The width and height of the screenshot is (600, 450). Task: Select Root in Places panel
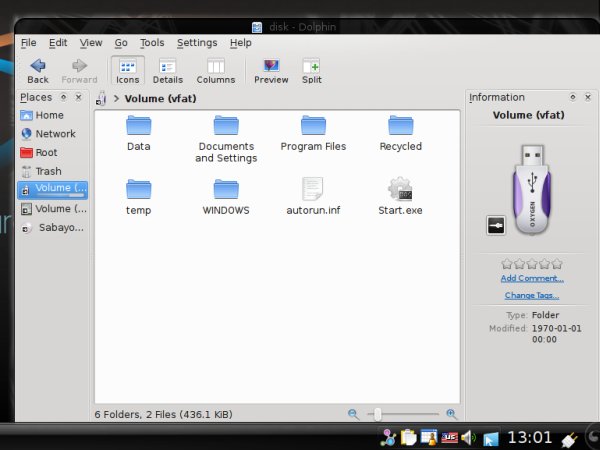[x=53, y=153]
